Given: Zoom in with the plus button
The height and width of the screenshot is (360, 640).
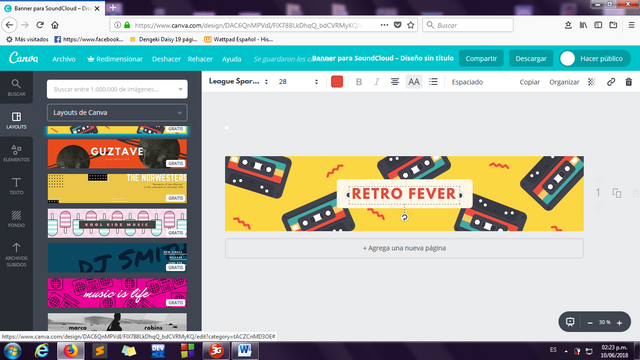Looking at the screenshot, I should (x=619, y=323).
